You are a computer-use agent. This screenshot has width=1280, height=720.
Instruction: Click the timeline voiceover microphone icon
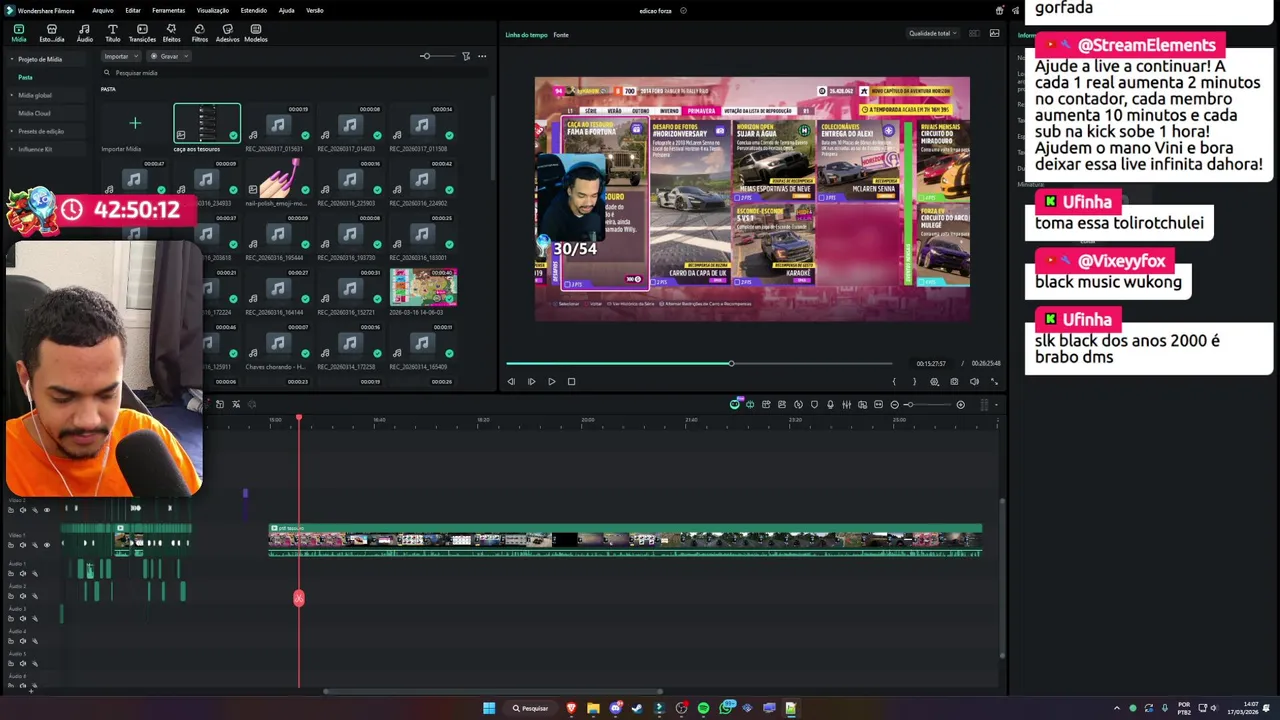830,405
